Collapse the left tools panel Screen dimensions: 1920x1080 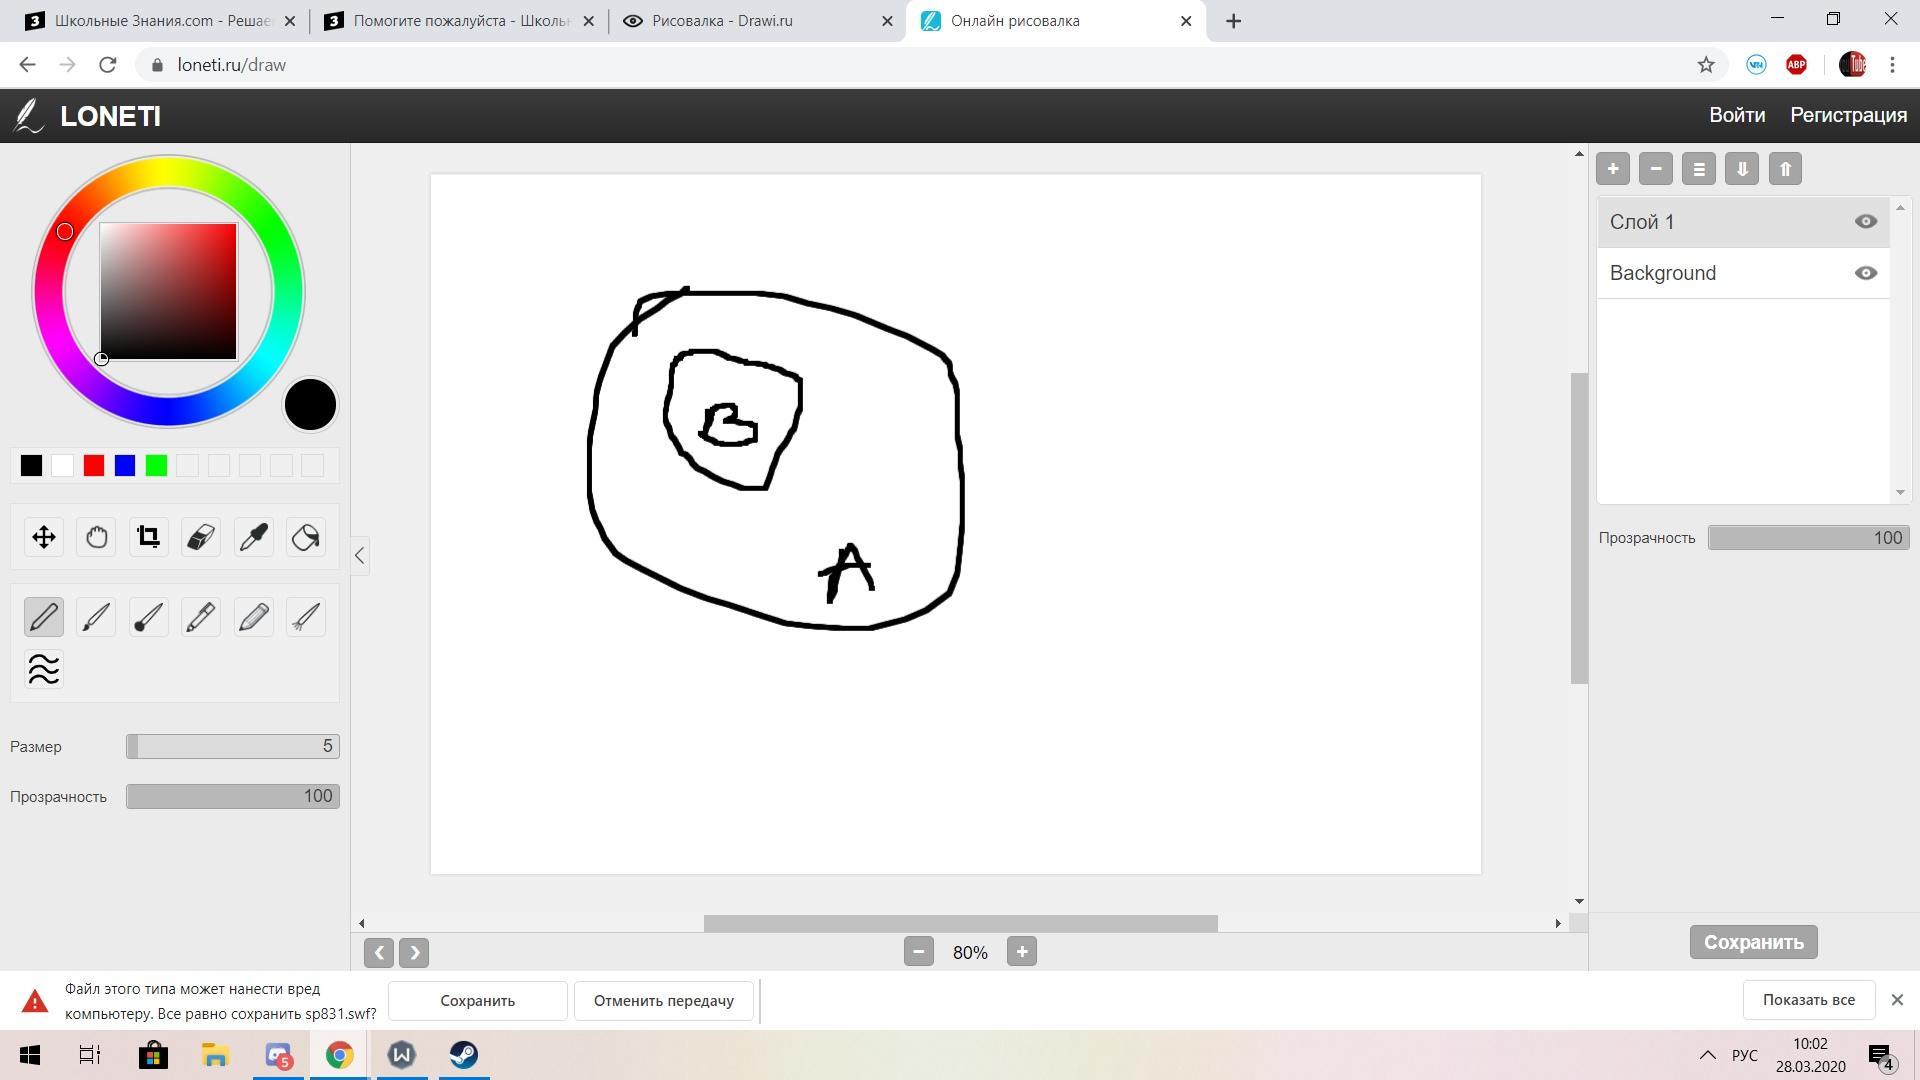tap(360, 556)
